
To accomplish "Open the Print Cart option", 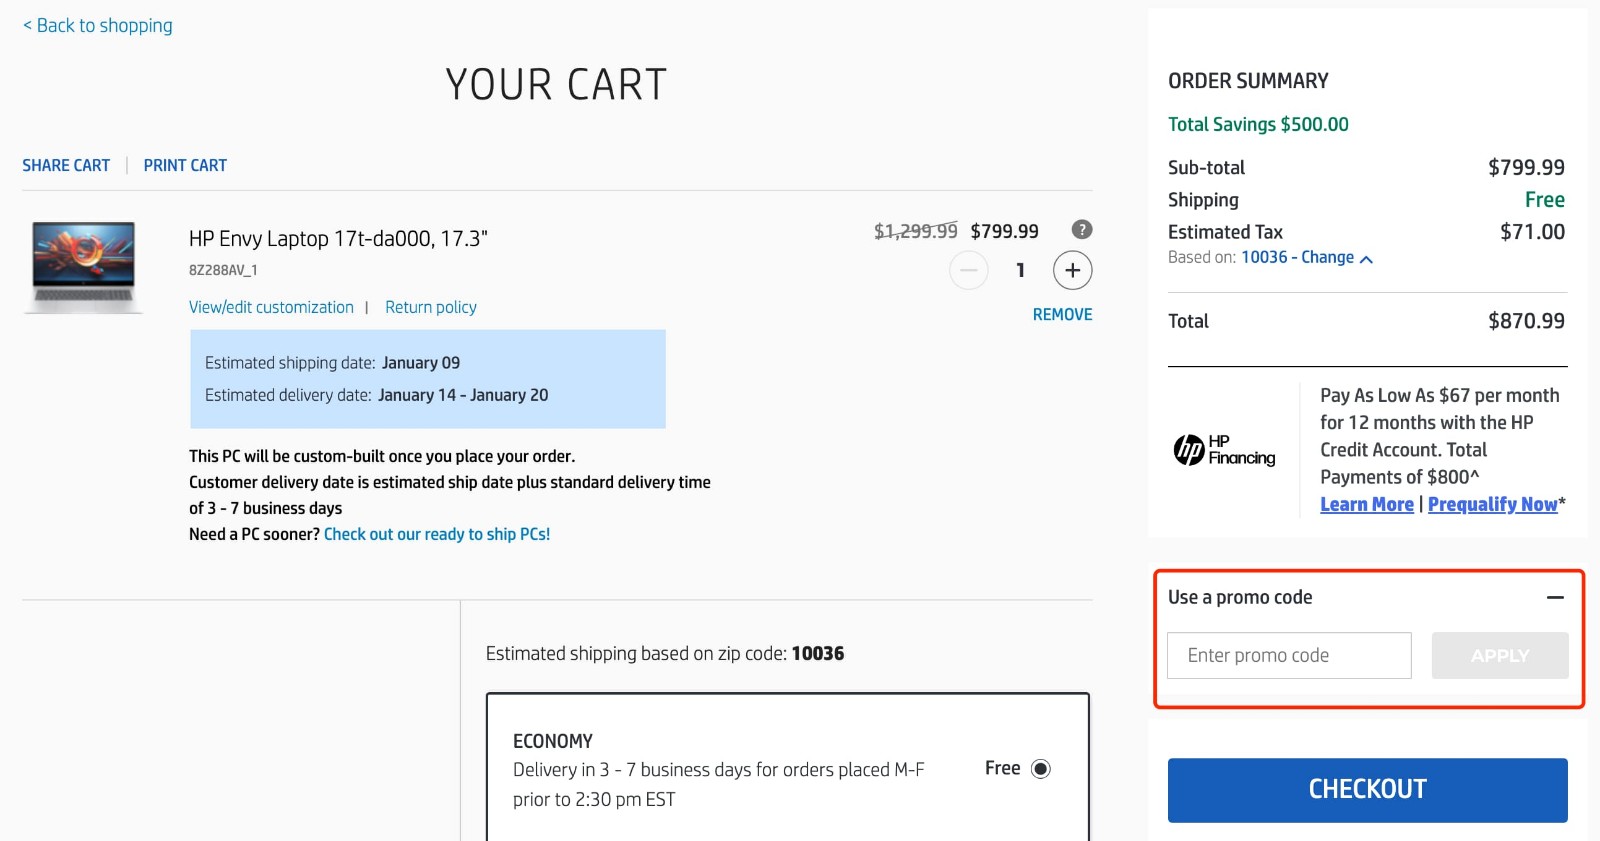I will pos(185,165).
